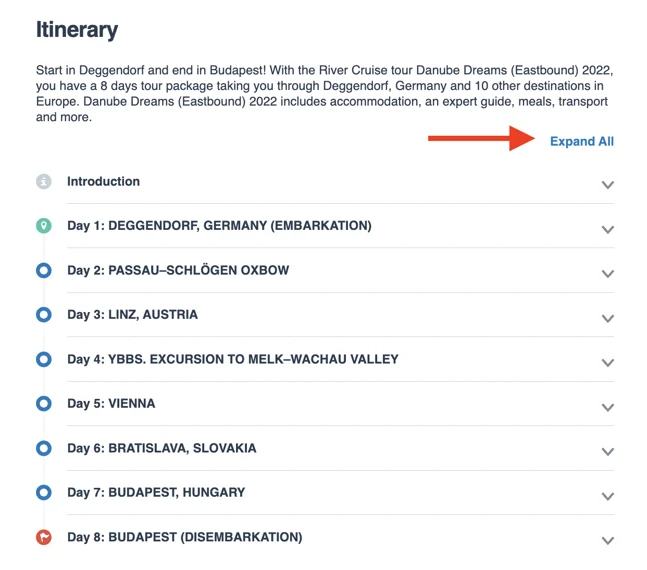The image size is (647, 570).
Task: Click the green Day 1 location pin icon
Action: (44, 226)
